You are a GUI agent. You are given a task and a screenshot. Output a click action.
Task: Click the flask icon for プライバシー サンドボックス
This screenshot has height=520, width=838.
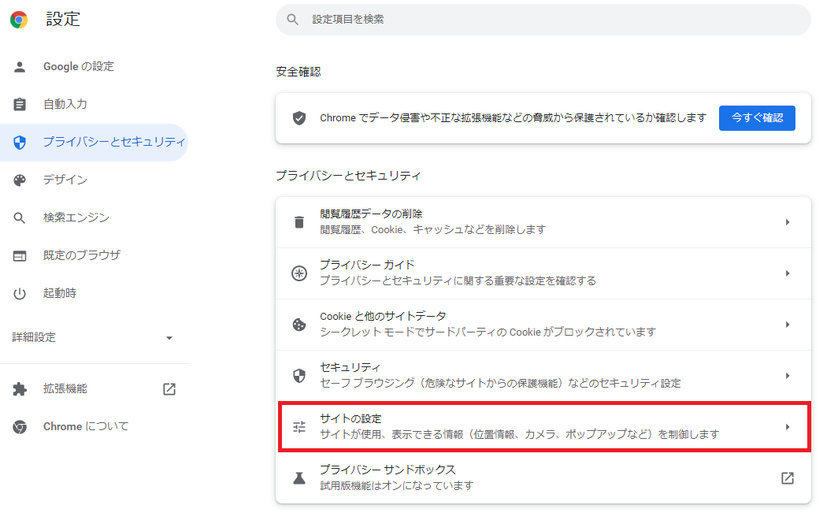pyautogui.click(x=298, y=478)
